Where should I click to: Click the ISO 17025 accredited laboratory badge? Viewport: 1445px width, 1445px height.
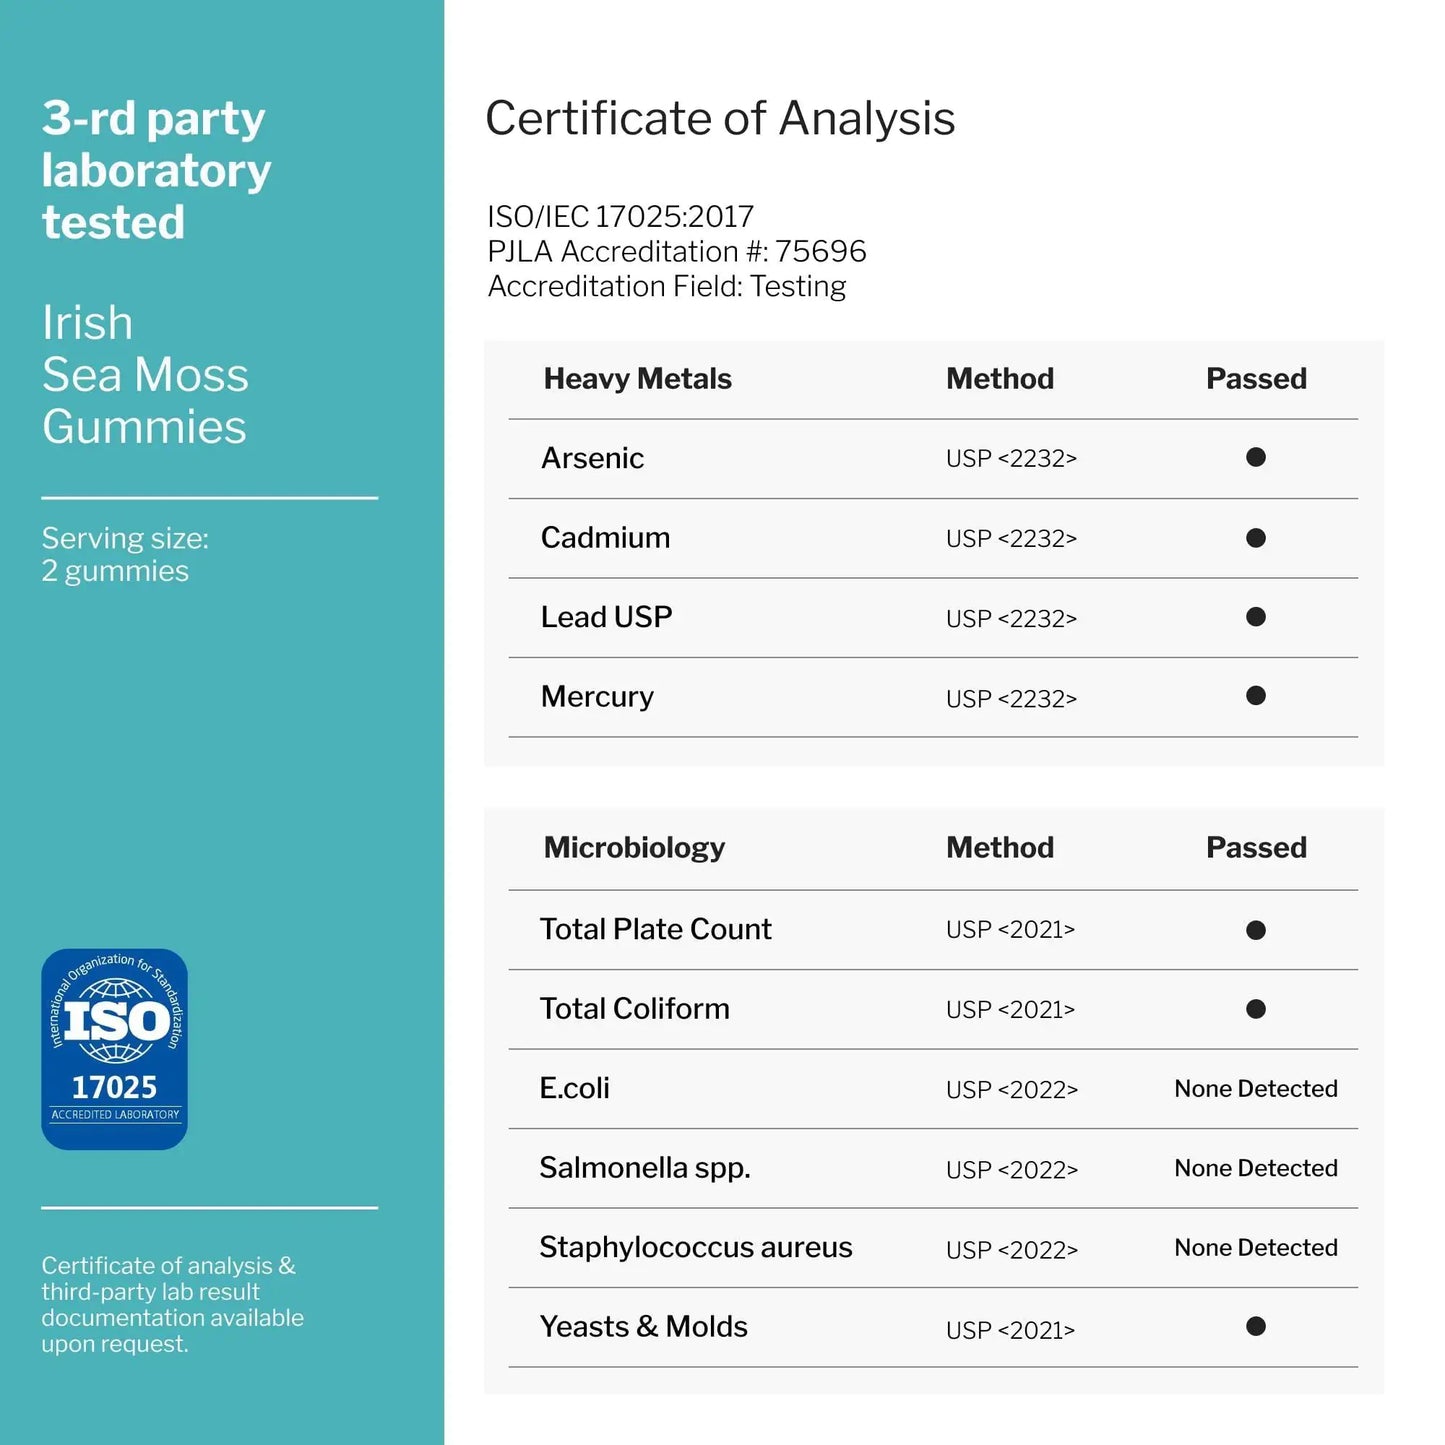coord(114,1048)
